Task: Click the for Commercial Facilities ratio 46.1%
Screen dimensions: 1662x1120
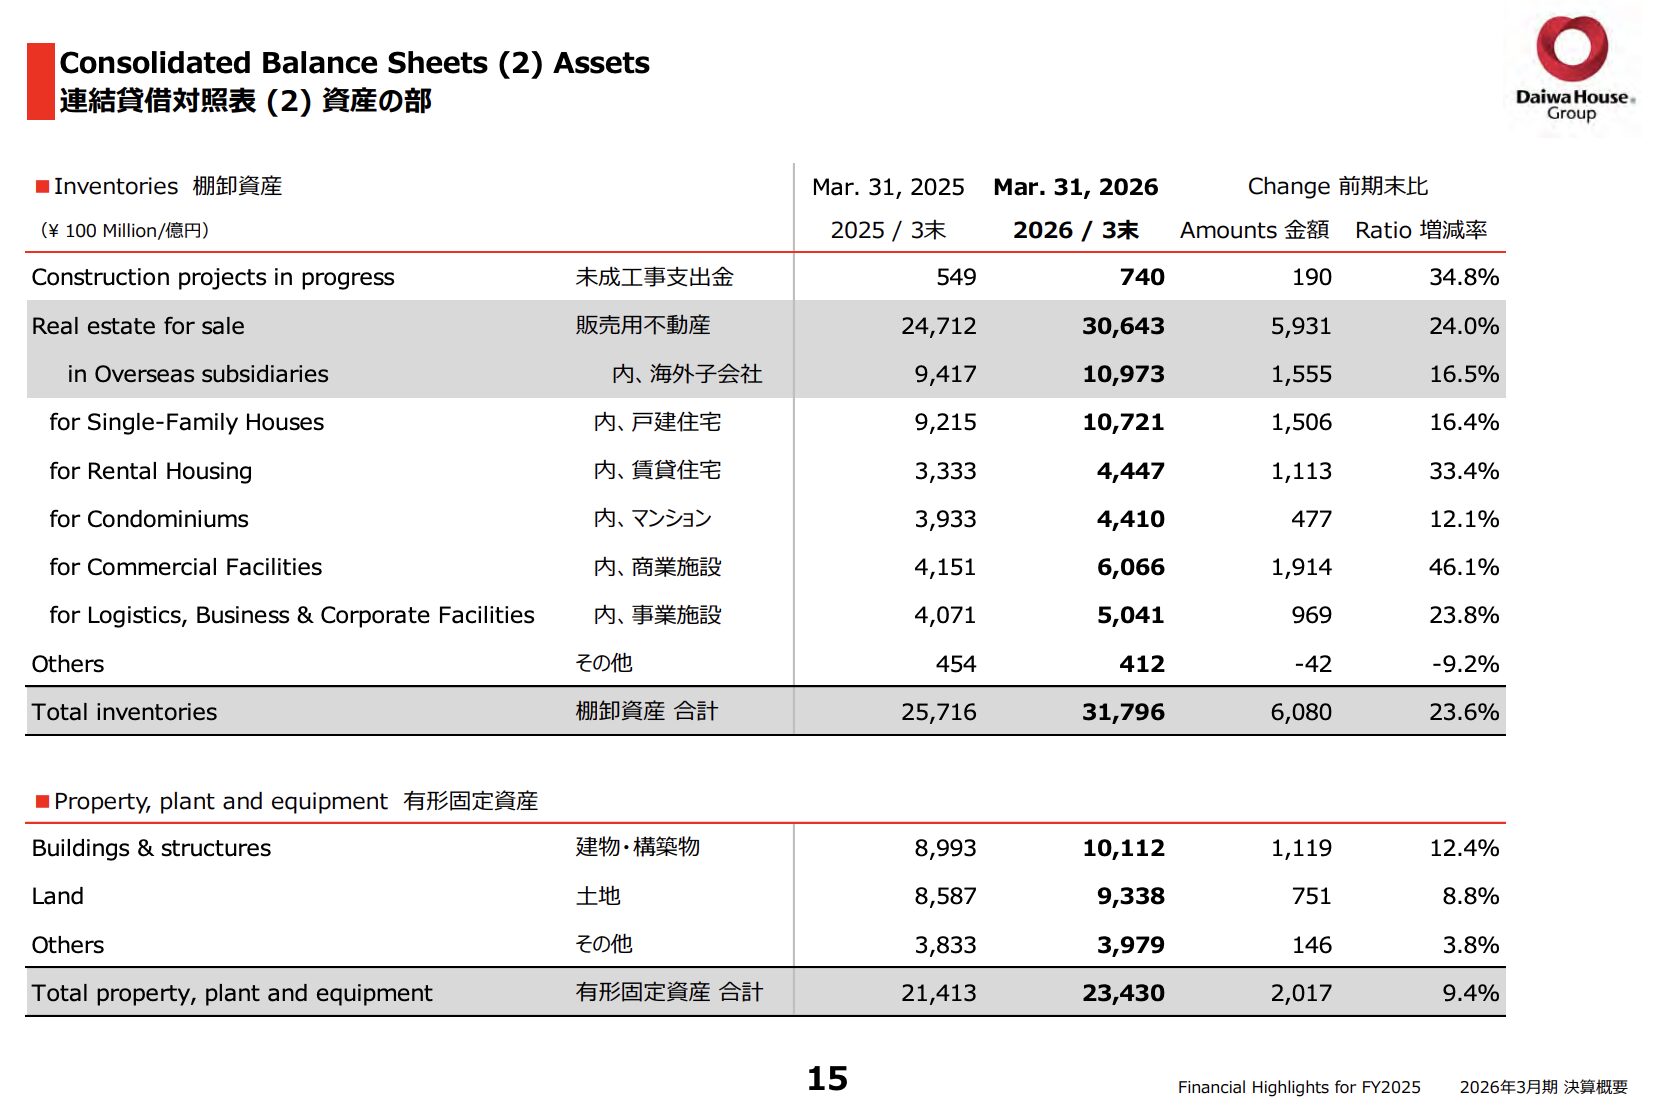Action: [1463, 568]
